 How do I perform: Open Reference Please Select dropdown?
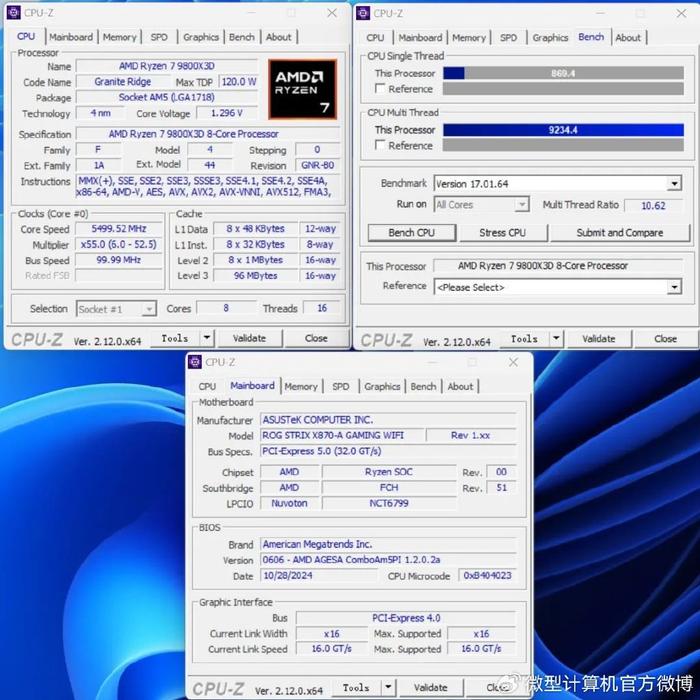click(674, 287)
